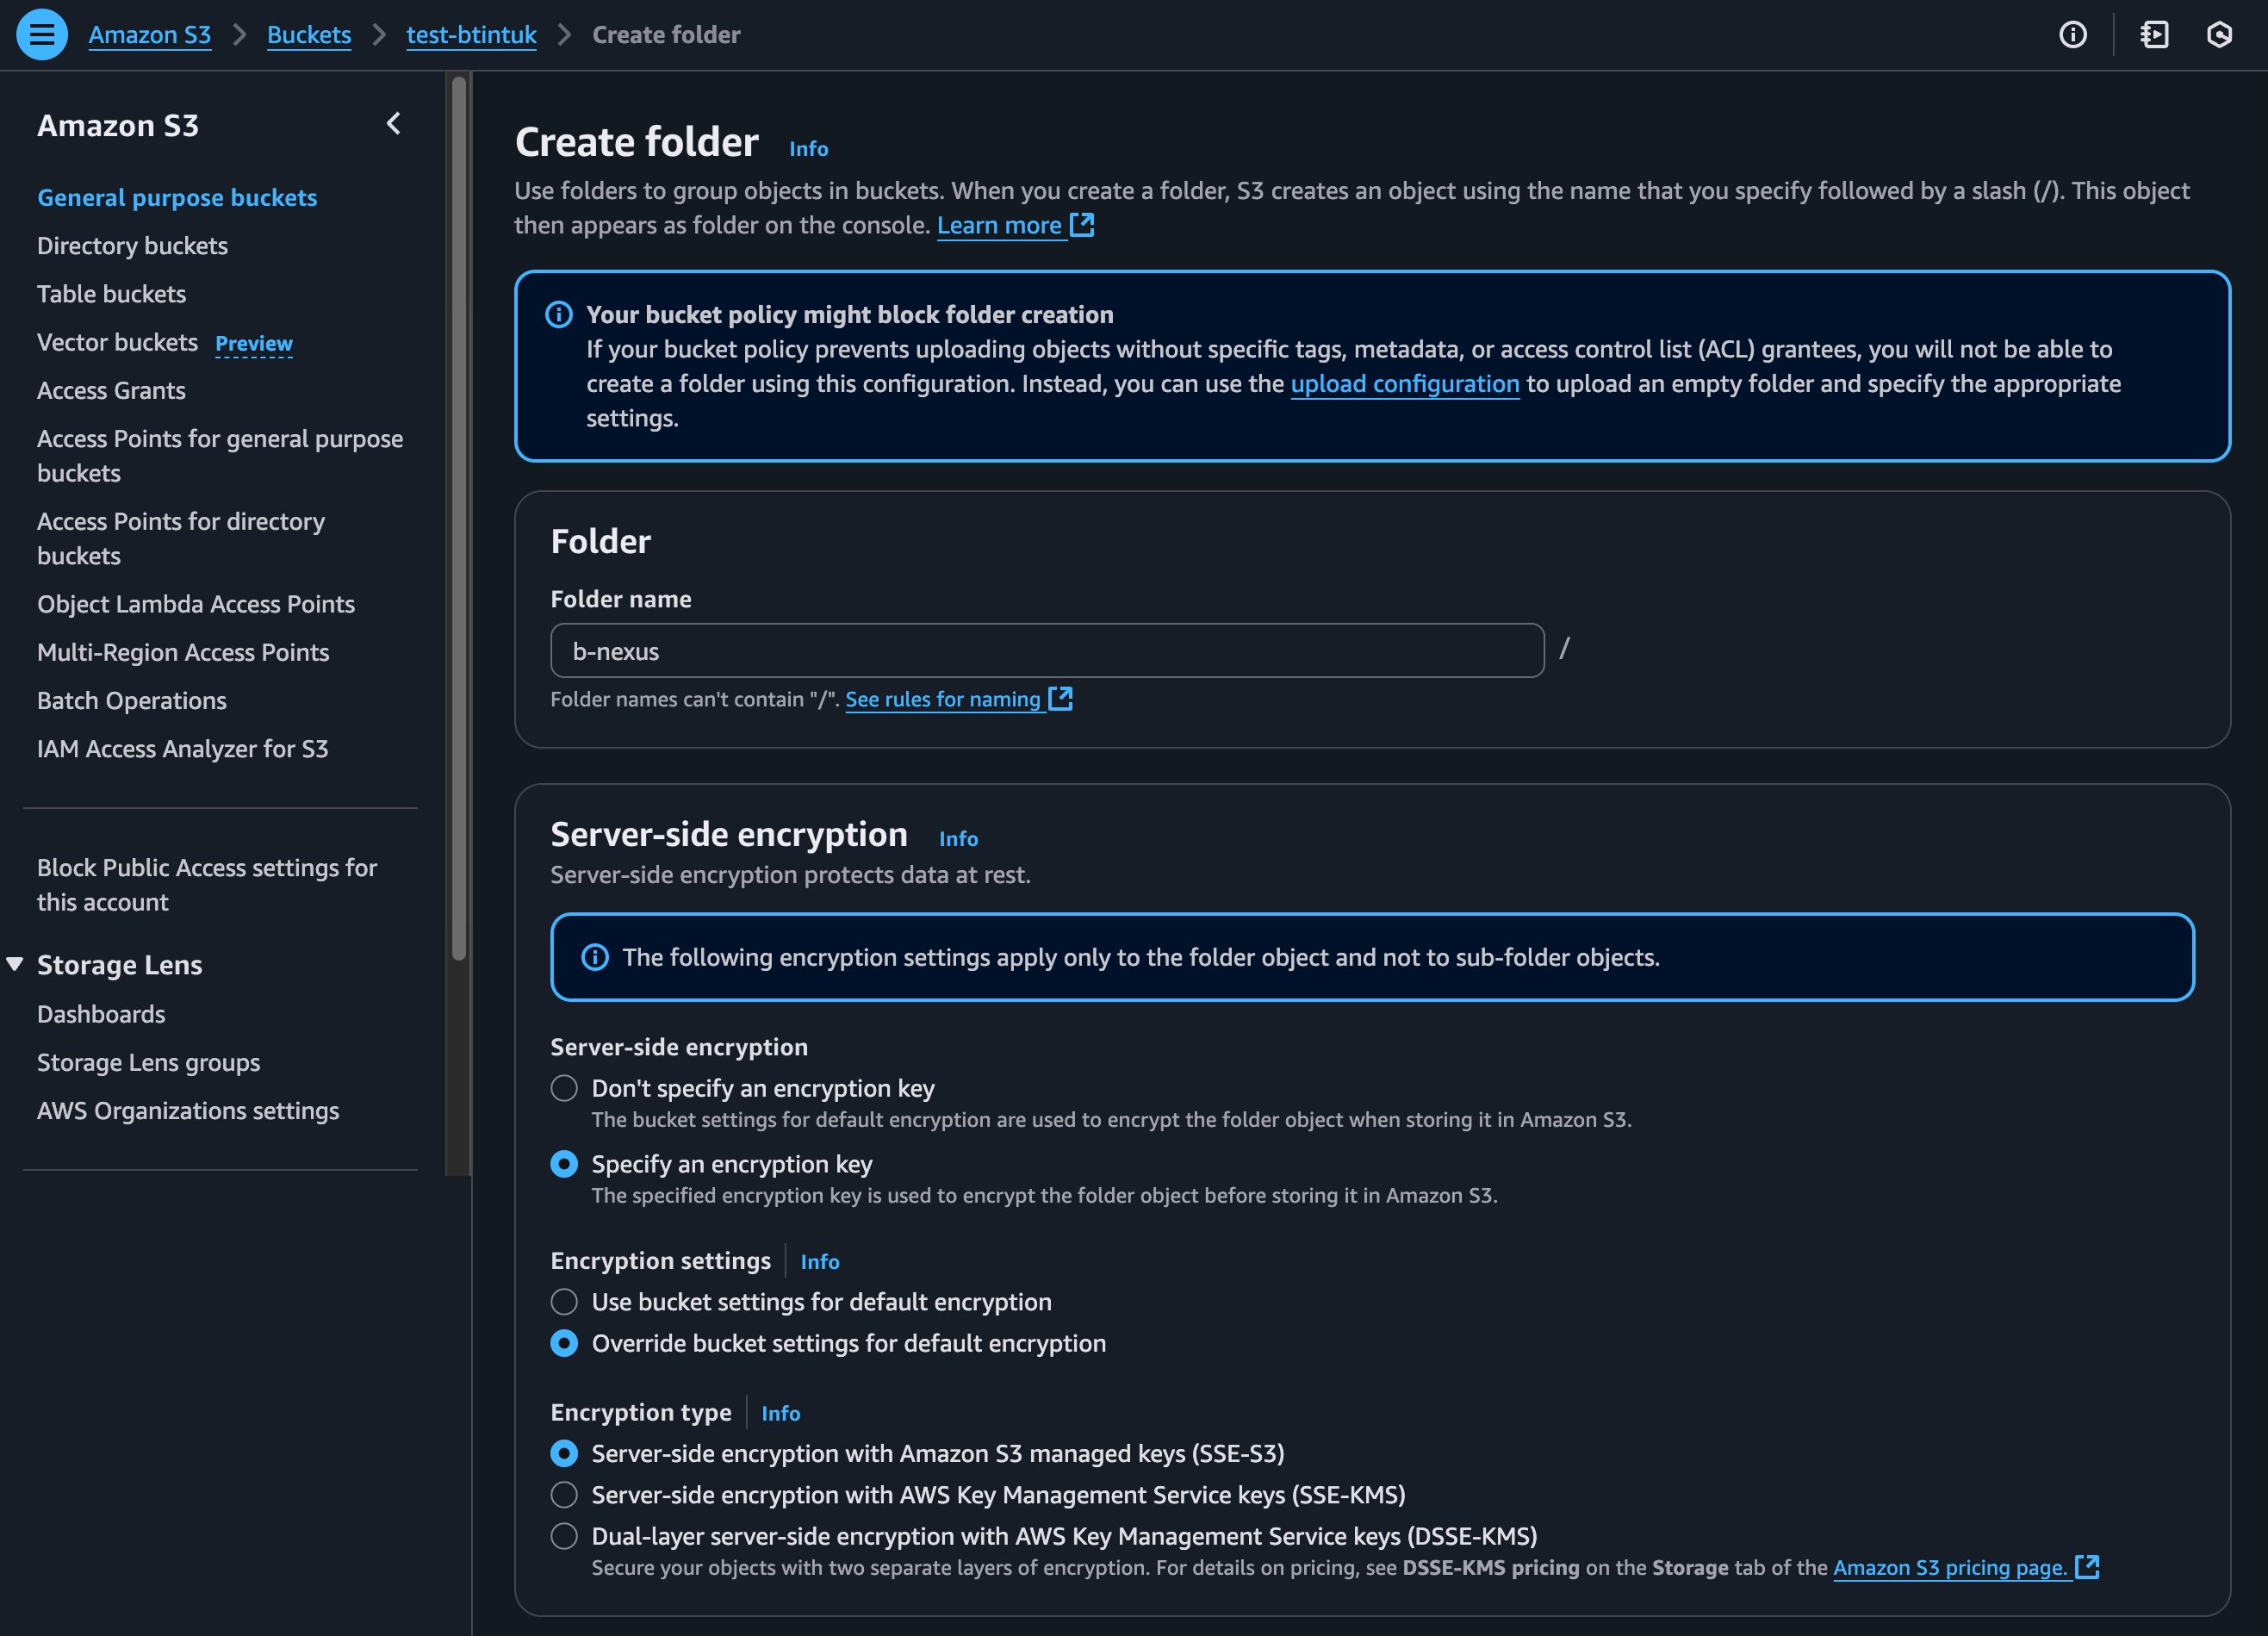Screen dimensions: 2268x1636
Task: Click the hexagon settings icon in header
Action: pyautogui.click(x=2219, y=35)
